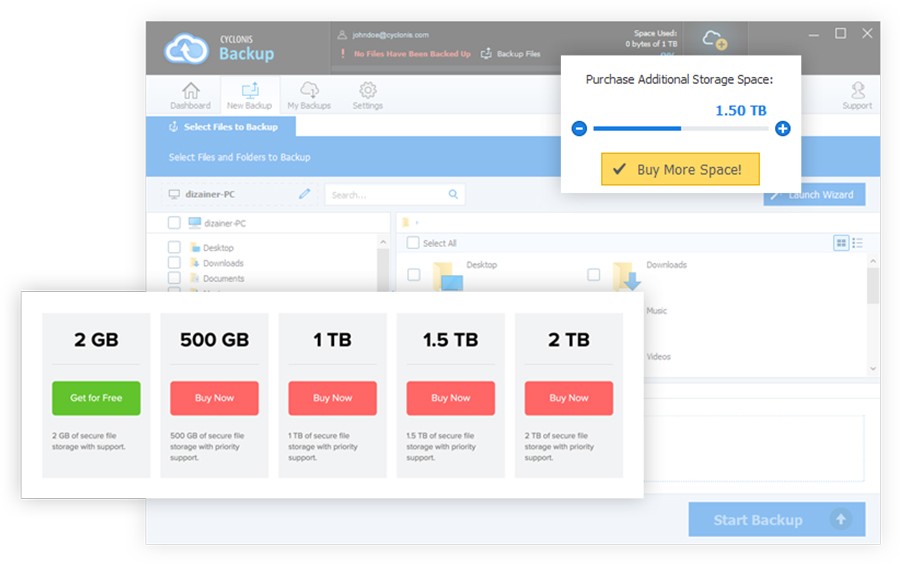The image size is (900, 565).
Task: Open the Settings gear icon
Action: [367, 91]
